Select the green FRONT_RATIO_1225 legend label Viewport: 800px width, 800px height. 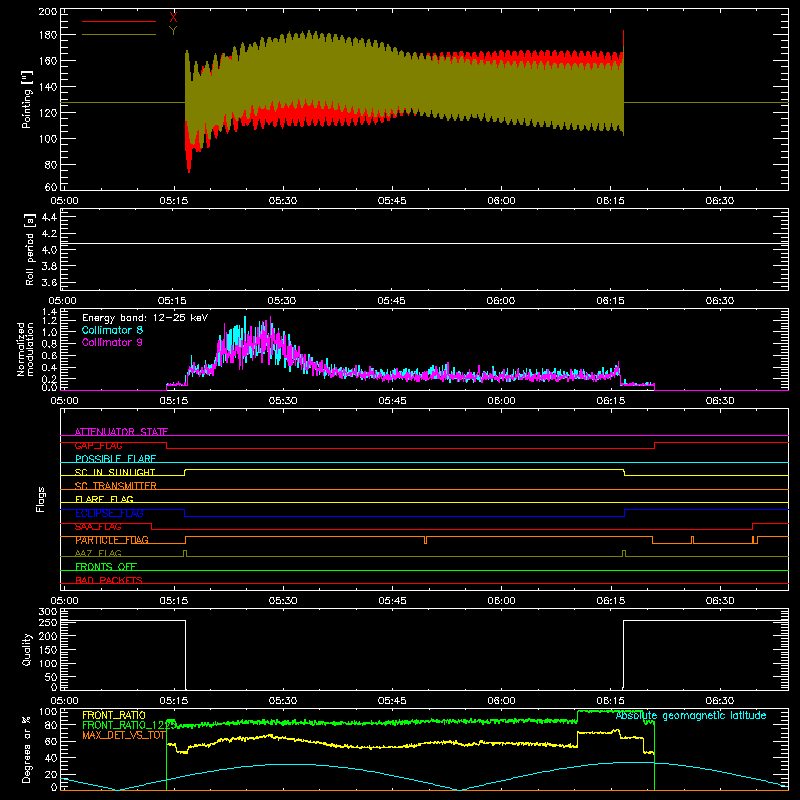pyautogui.click(x=130, y=725)
